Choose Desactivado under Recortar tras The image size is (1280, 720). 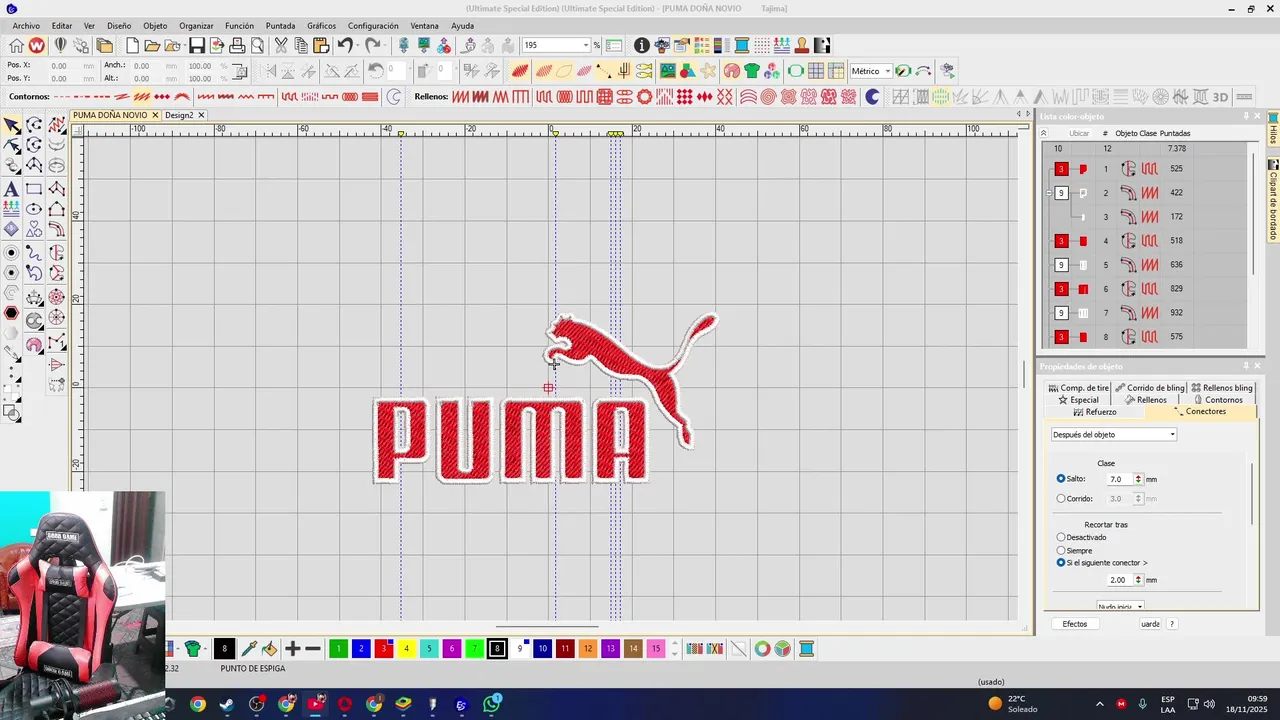[x=1061, y=537]
